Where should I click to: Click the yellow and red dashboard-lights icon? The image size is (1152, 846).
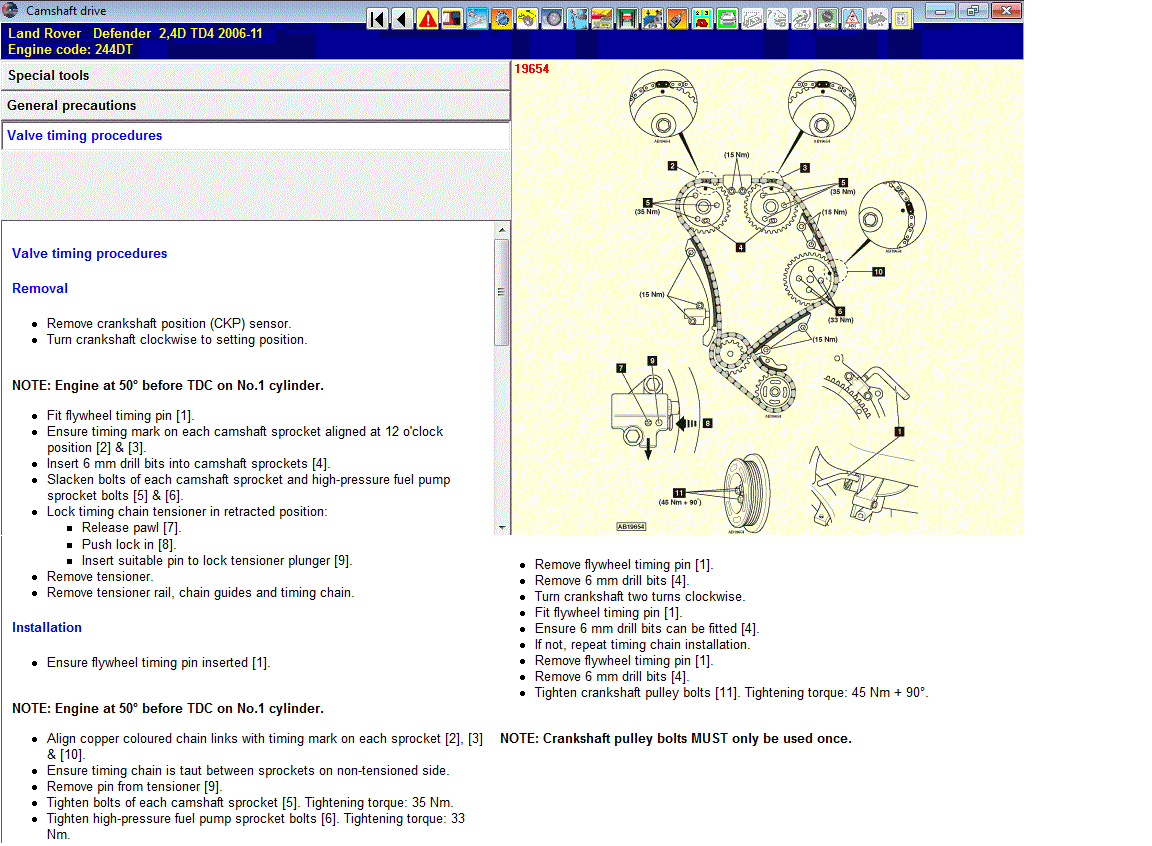702,18
